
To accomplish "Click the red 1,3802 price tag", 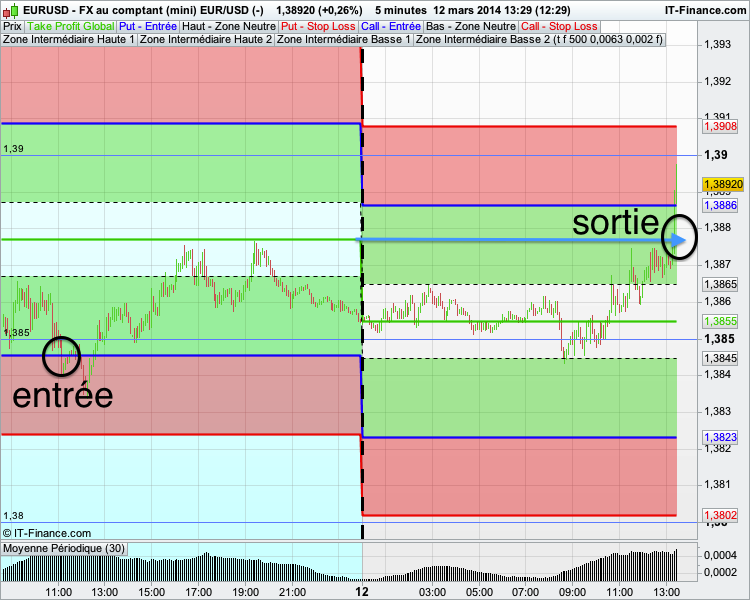I will (x=721, y=515).
